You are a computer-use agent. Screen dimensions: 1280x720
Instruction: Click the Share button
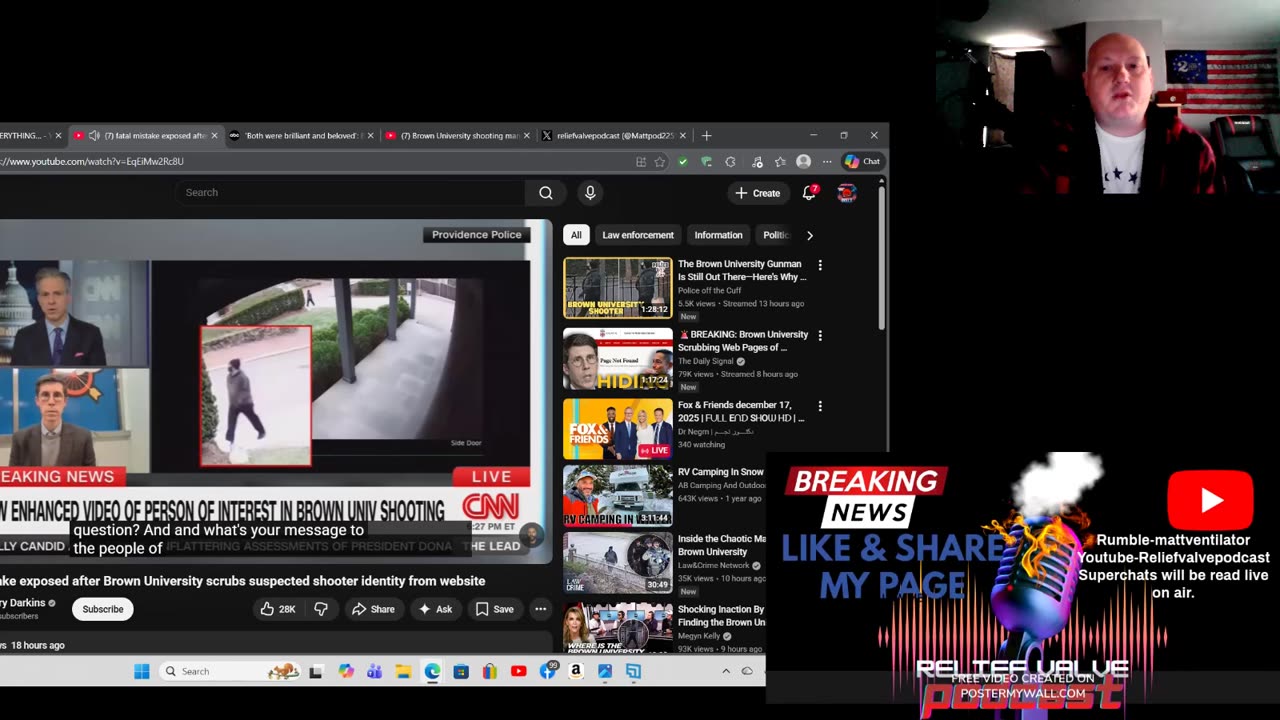pos(372,609)
